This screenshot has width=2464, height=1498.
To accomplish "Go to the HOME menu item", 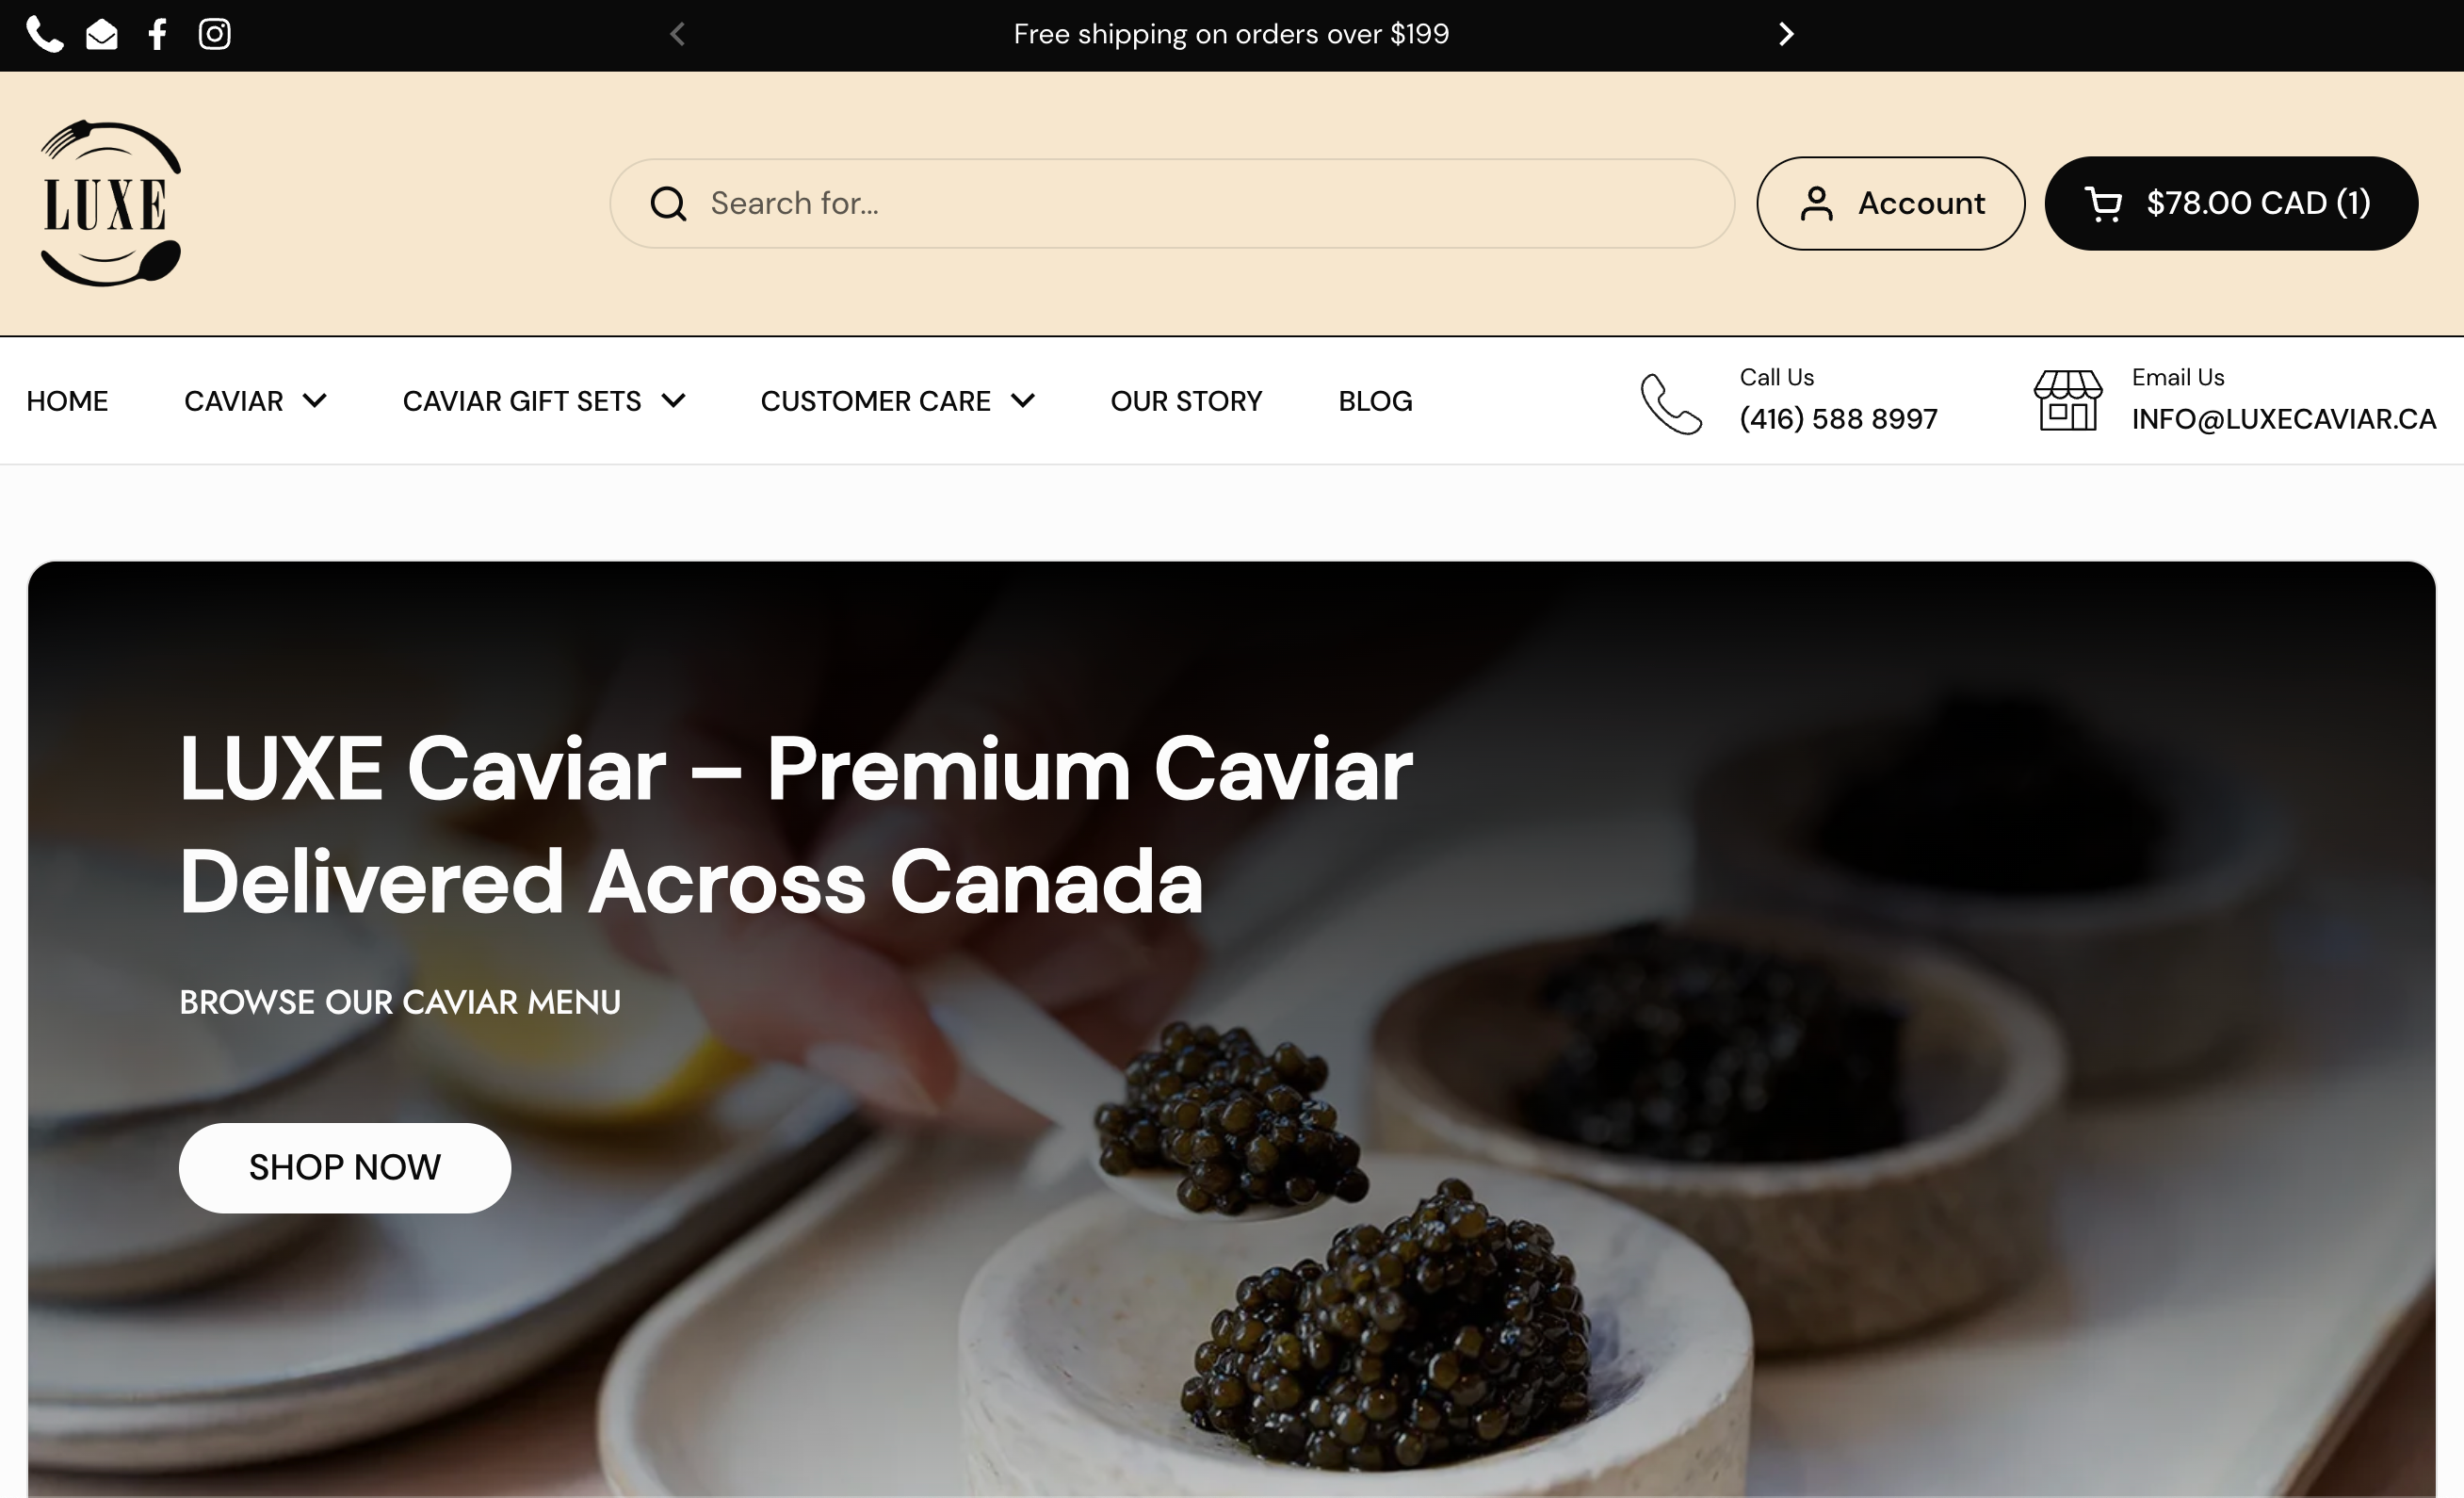I will (x=67, y=401).
